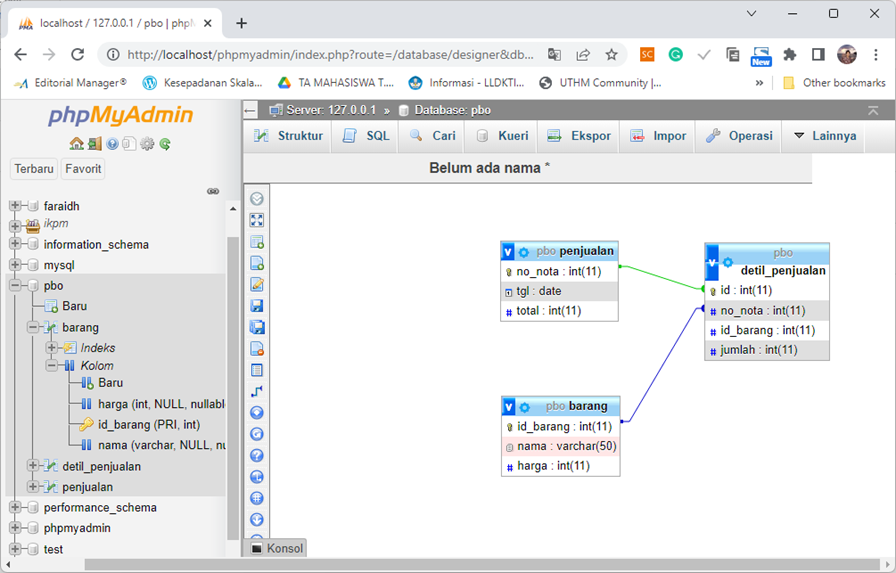Viewport: 896px width, 573px height.
Task: Click the Add tables from other databases icon
Action: (x=257, y=242)
